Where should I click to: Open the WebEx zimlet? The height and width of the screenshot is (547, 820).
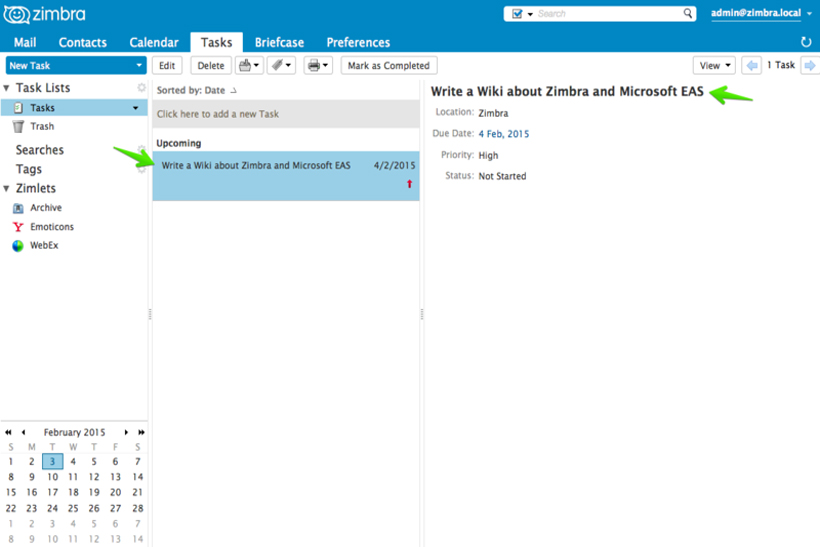click(x=44, y=245)
